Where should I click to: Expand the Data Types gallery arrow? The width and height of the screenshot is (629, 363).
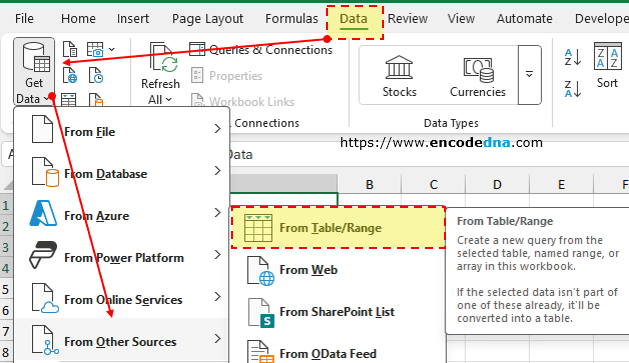pos(530,75)
